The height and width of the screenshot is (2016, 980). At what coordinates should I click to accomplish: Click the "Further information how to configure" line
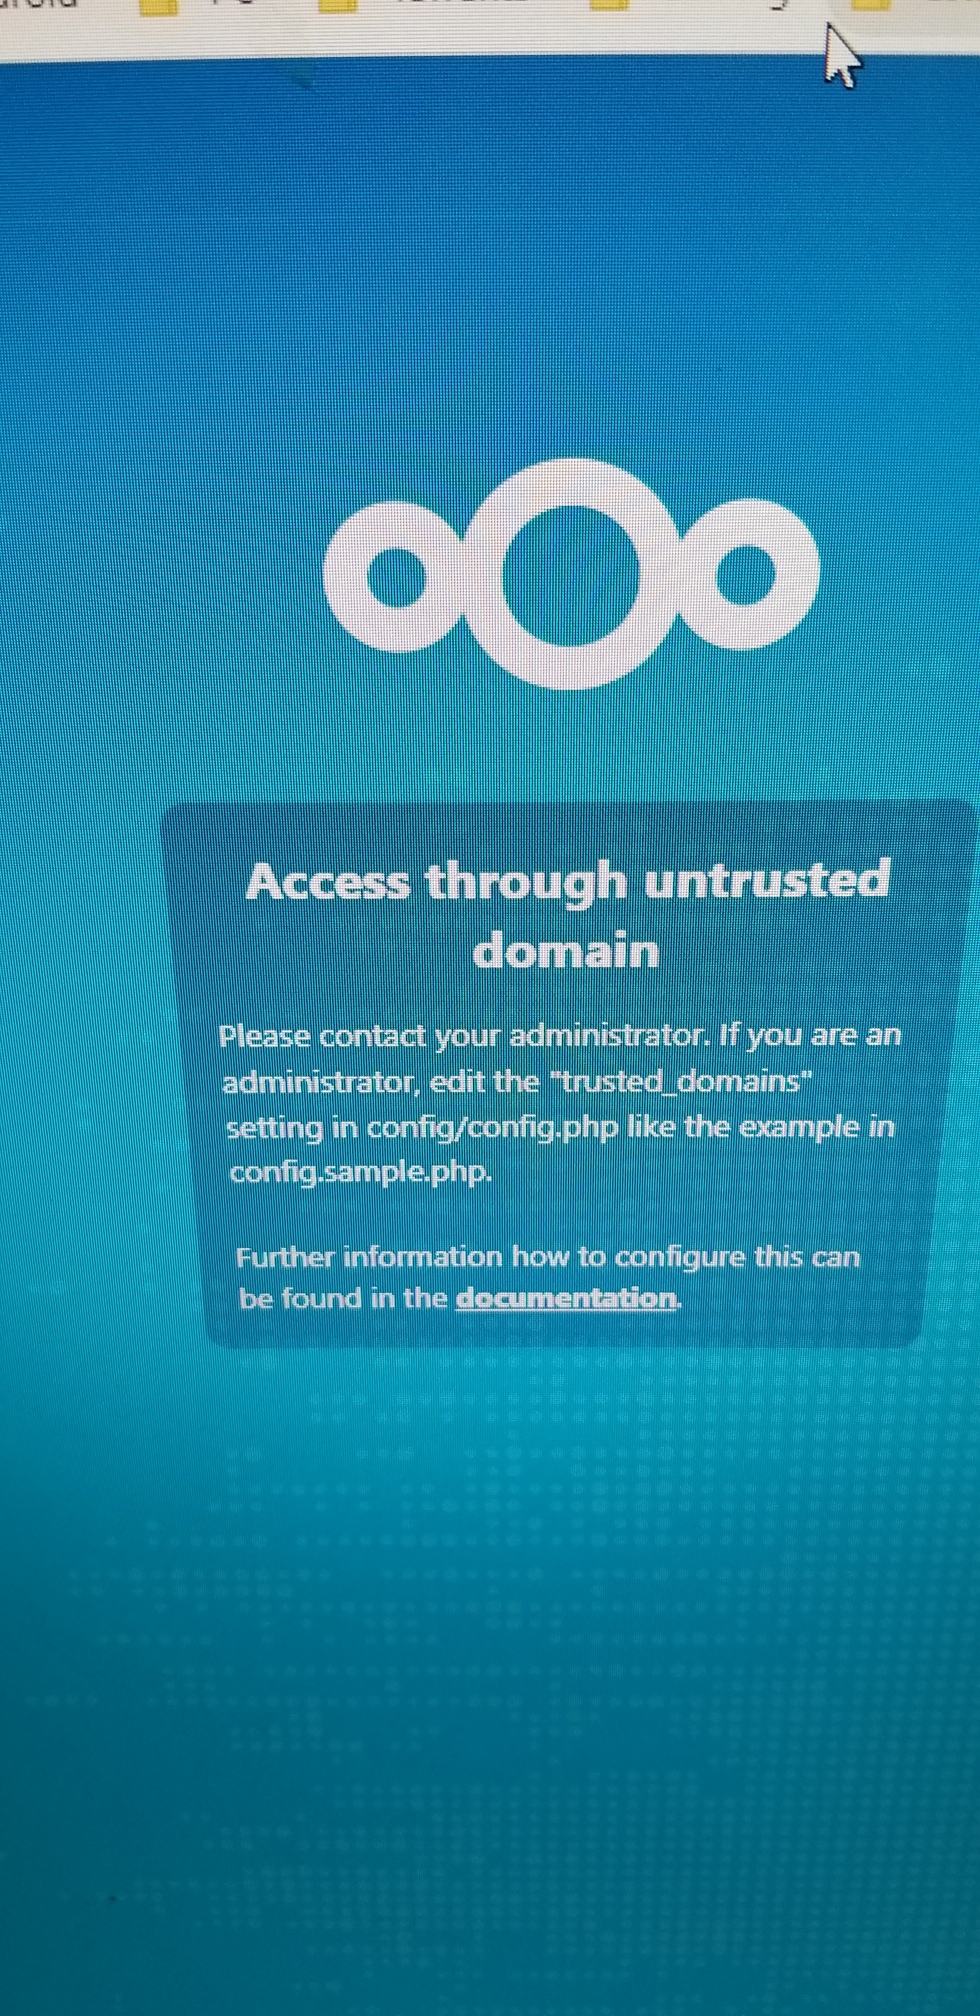coord(548,1256)
